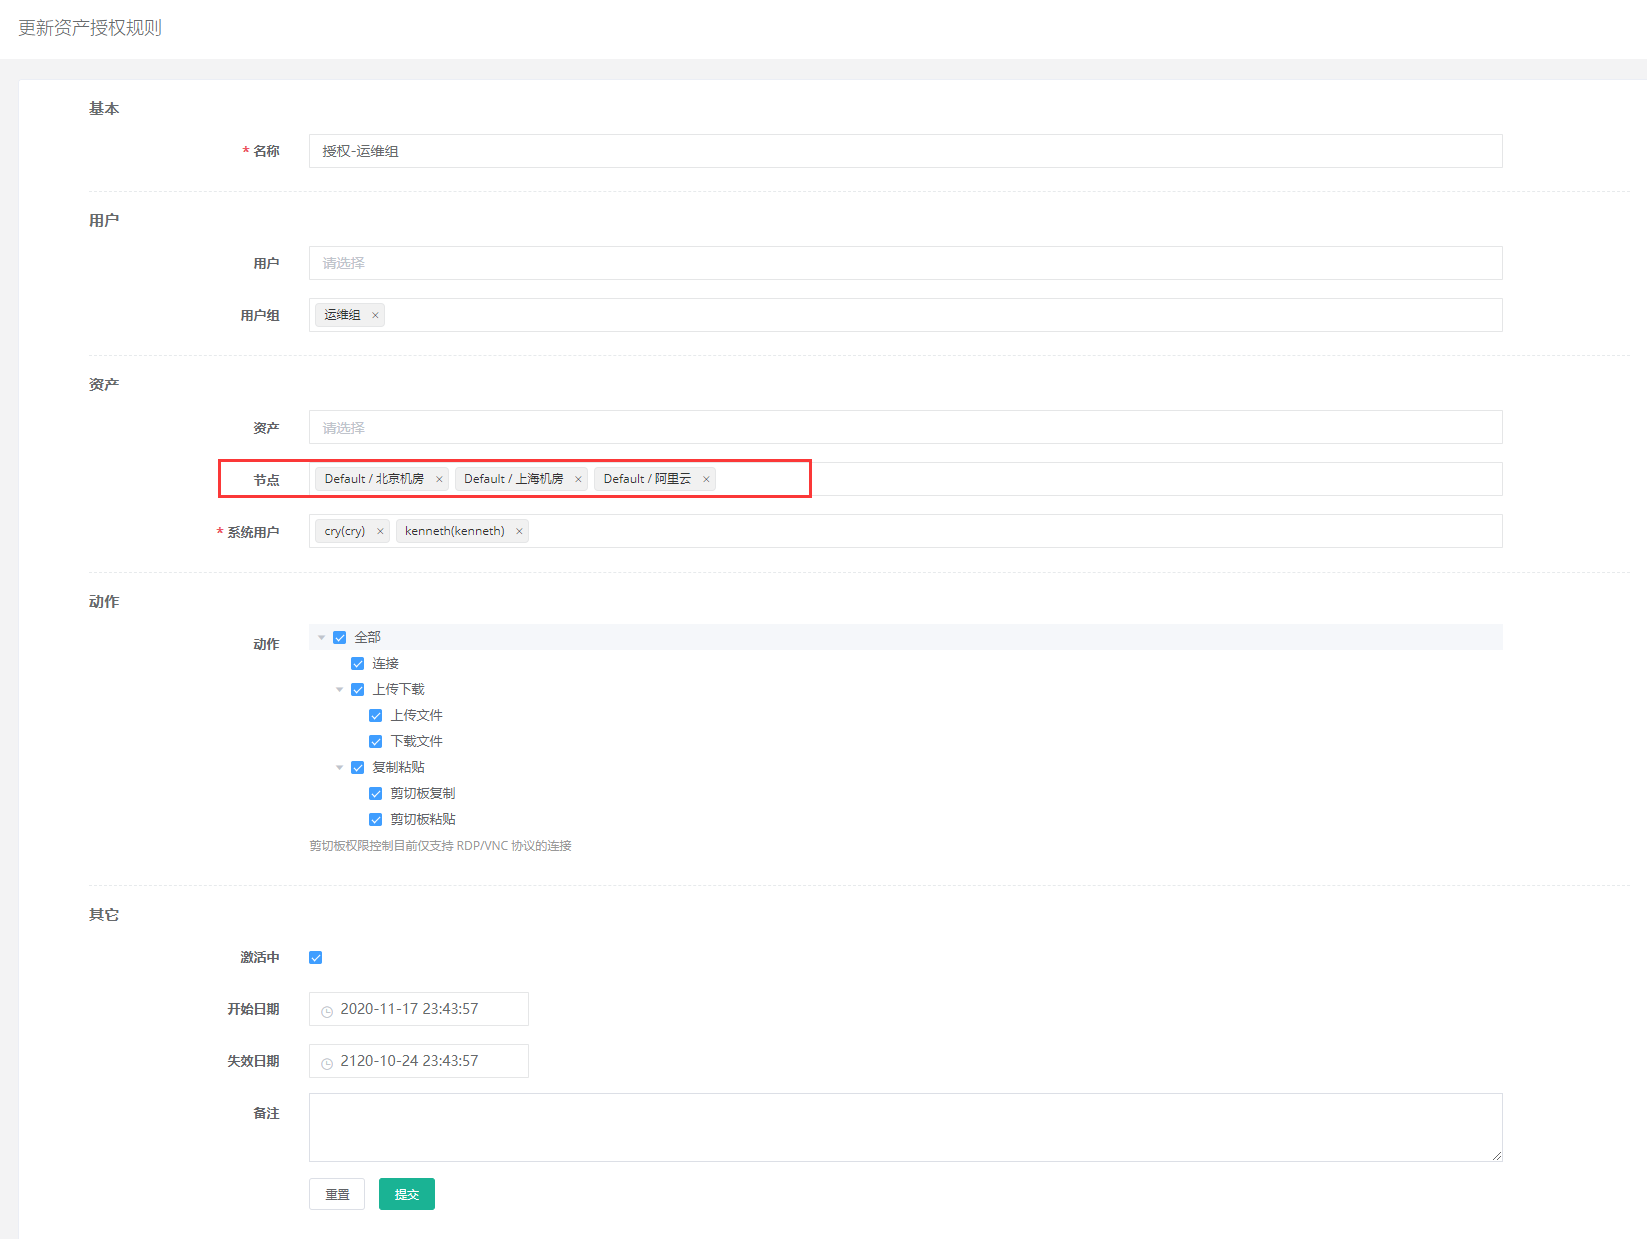Remove the kenneth(kenneth) system user tag

pos(519,531)
